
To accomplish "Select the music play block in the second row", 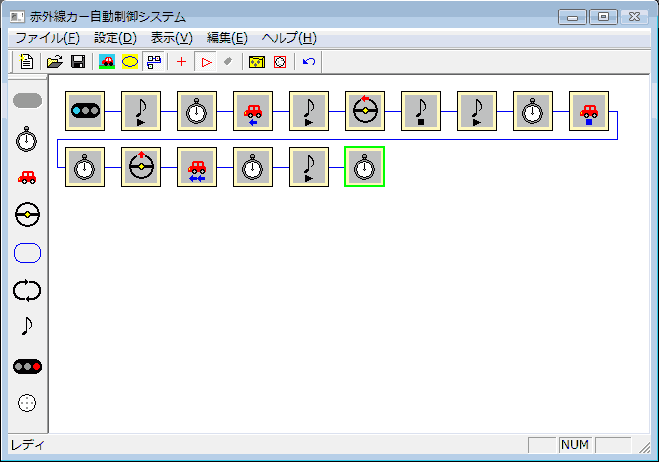I will pyautogui.click(x=309, y=167).
